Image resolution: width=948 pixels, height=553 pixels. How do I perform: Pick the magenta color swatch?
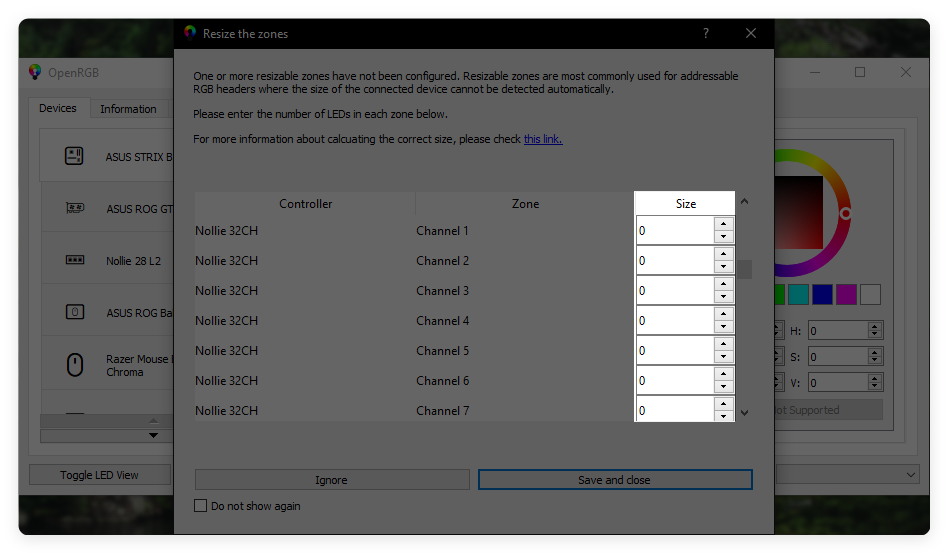coord(846,294)
